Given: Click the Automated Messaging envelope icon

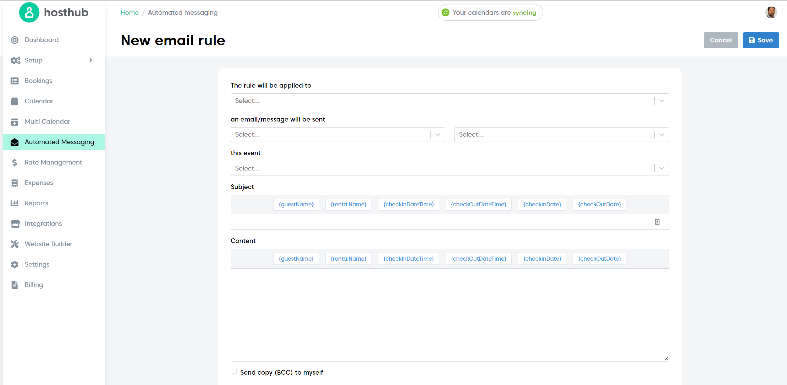Looking at the screenshot, I should (15, 142).
